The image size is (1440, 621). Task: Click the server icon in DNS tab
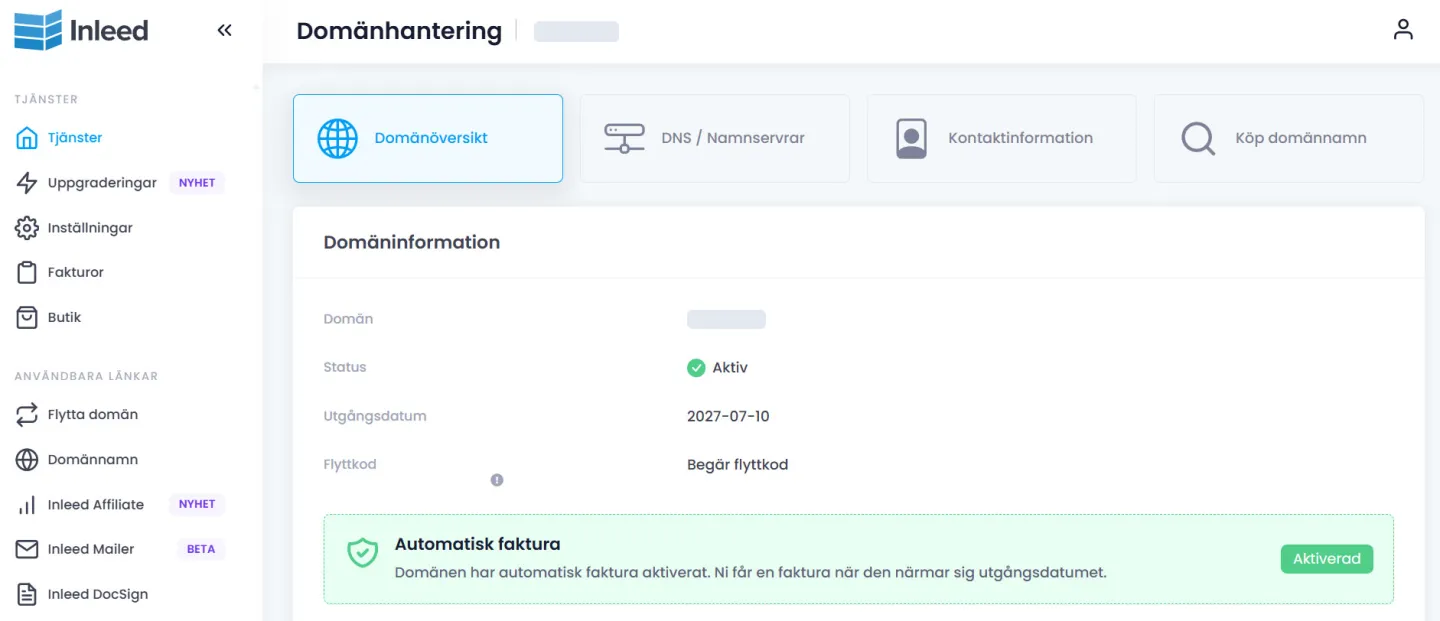[624, 138]
